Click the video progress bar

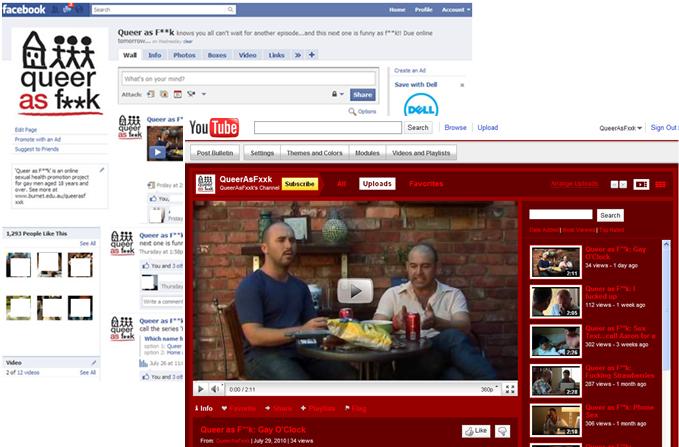350,381
